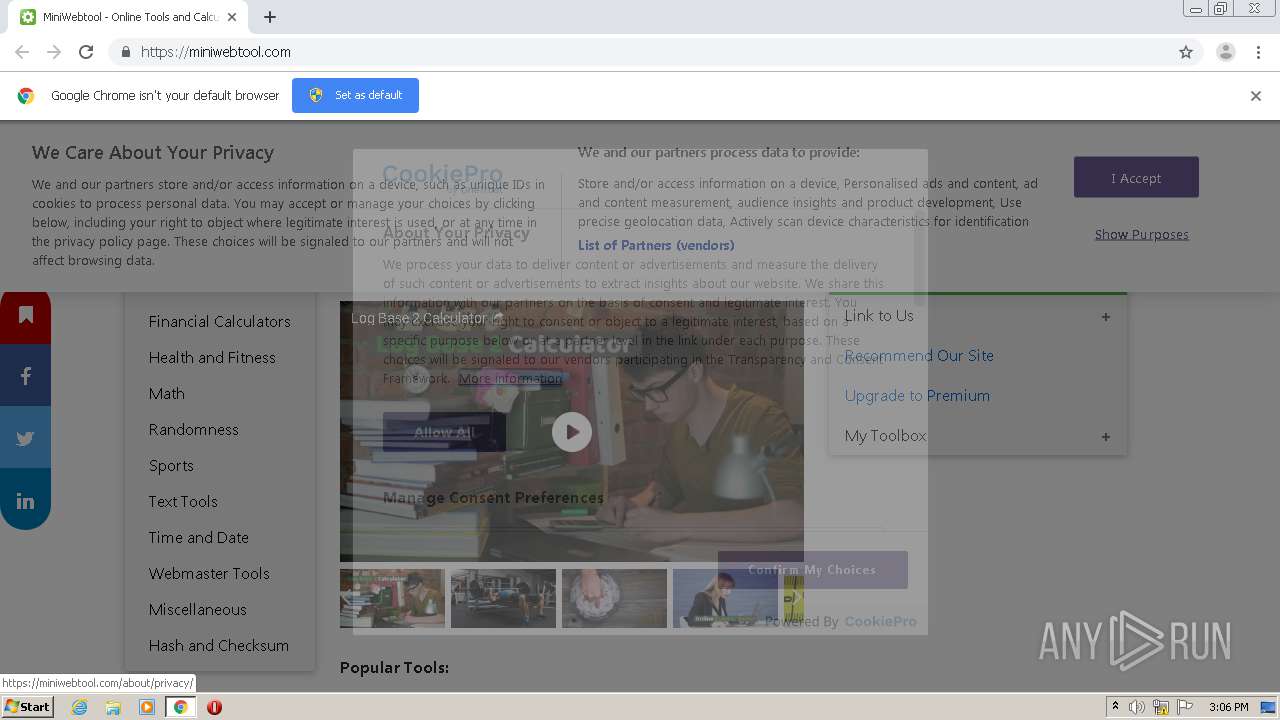Open Financial Calculators category

[219, 321]
